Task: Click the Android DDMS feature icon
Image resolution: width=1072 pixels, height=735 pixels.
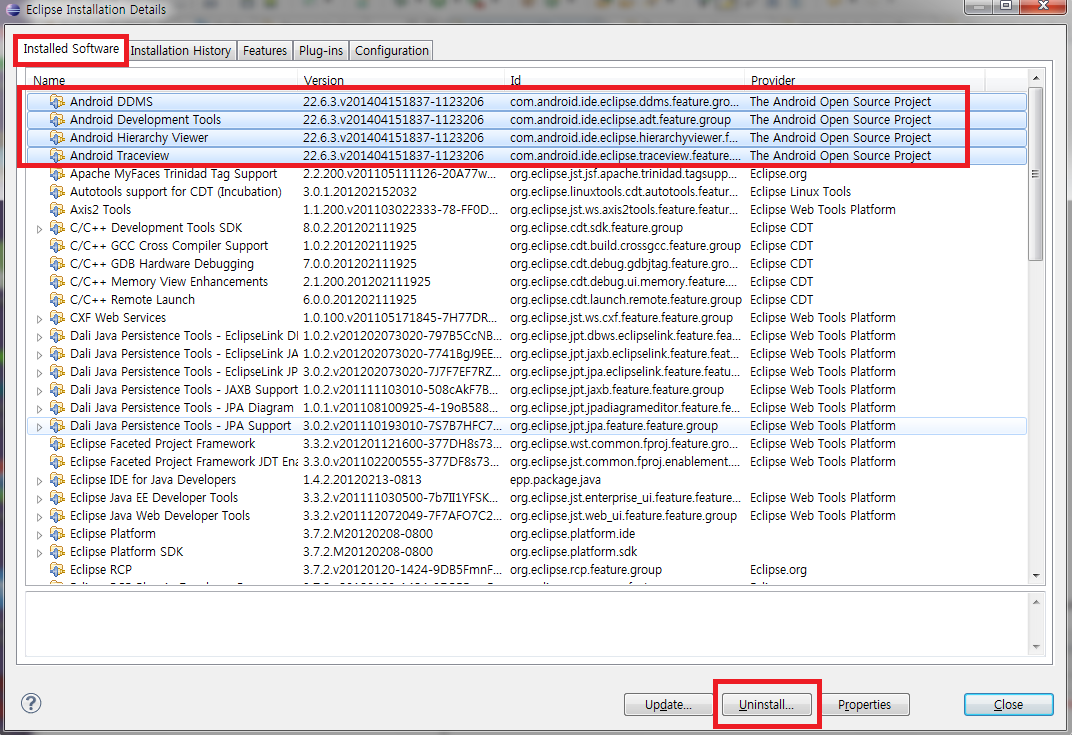Action: pyautogui.click(x=58, y=101)
